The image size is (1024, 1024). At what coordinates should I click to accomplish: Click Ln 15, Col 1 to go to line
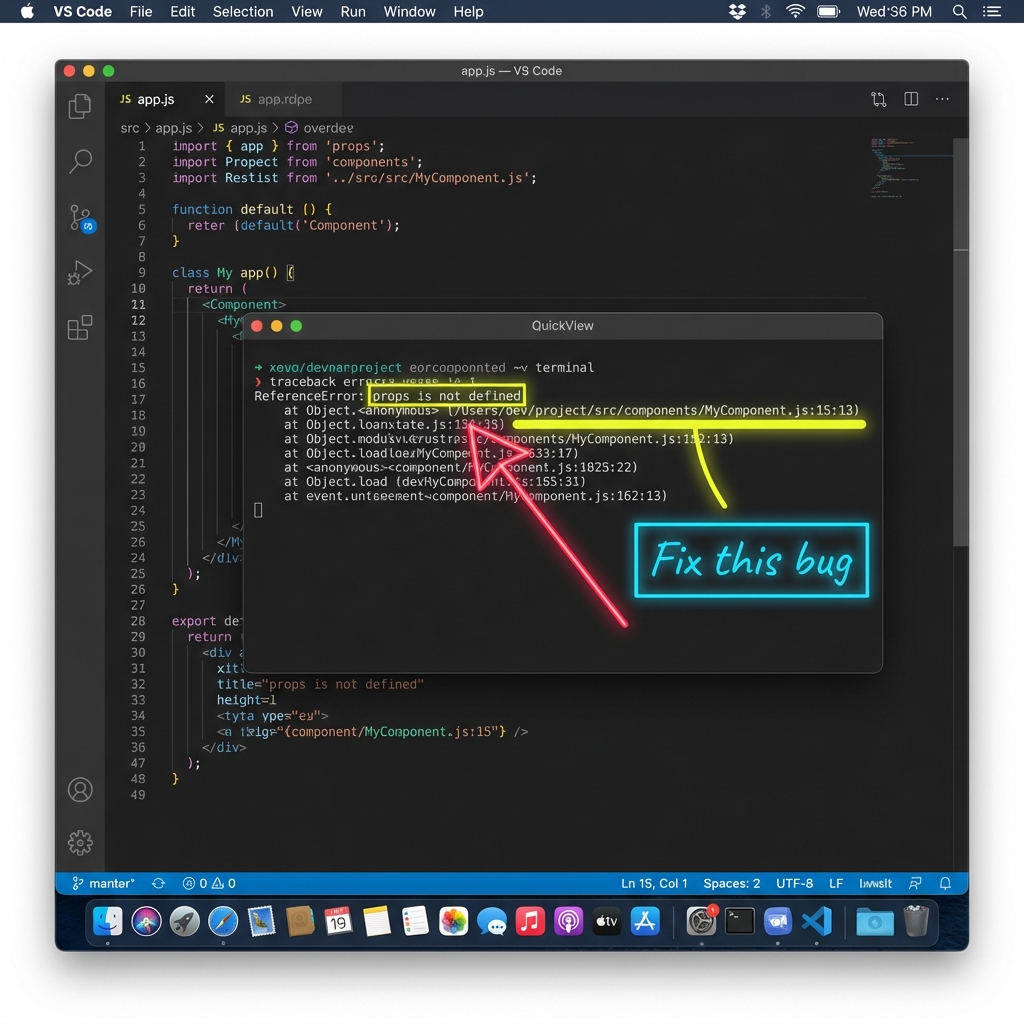[x=654, y=883]
